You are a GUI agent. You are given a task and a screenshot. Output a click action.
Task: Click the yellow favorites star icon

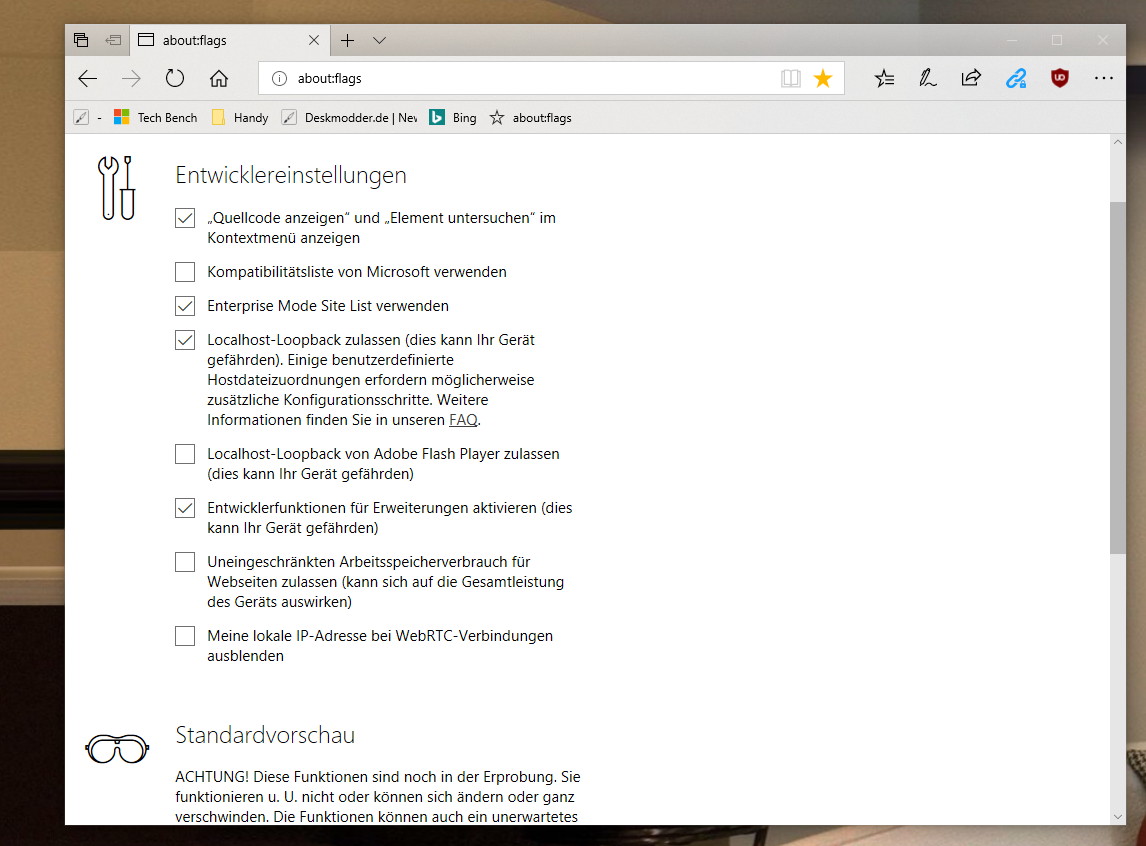[x=823, y=79]
